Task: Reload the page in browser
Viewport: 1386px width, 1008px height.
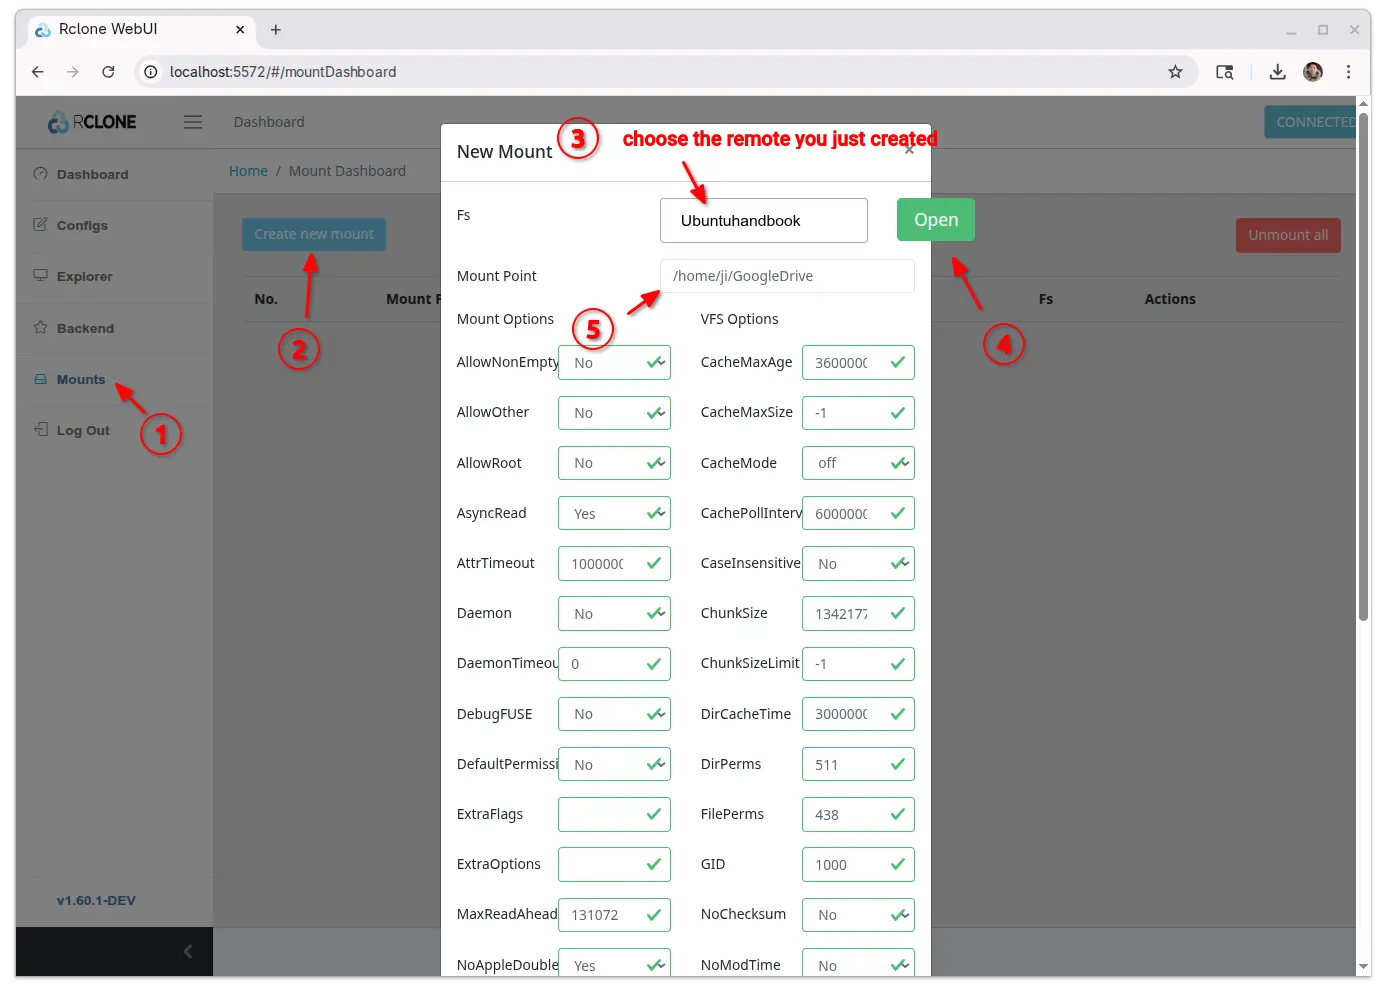Action: 108,72
